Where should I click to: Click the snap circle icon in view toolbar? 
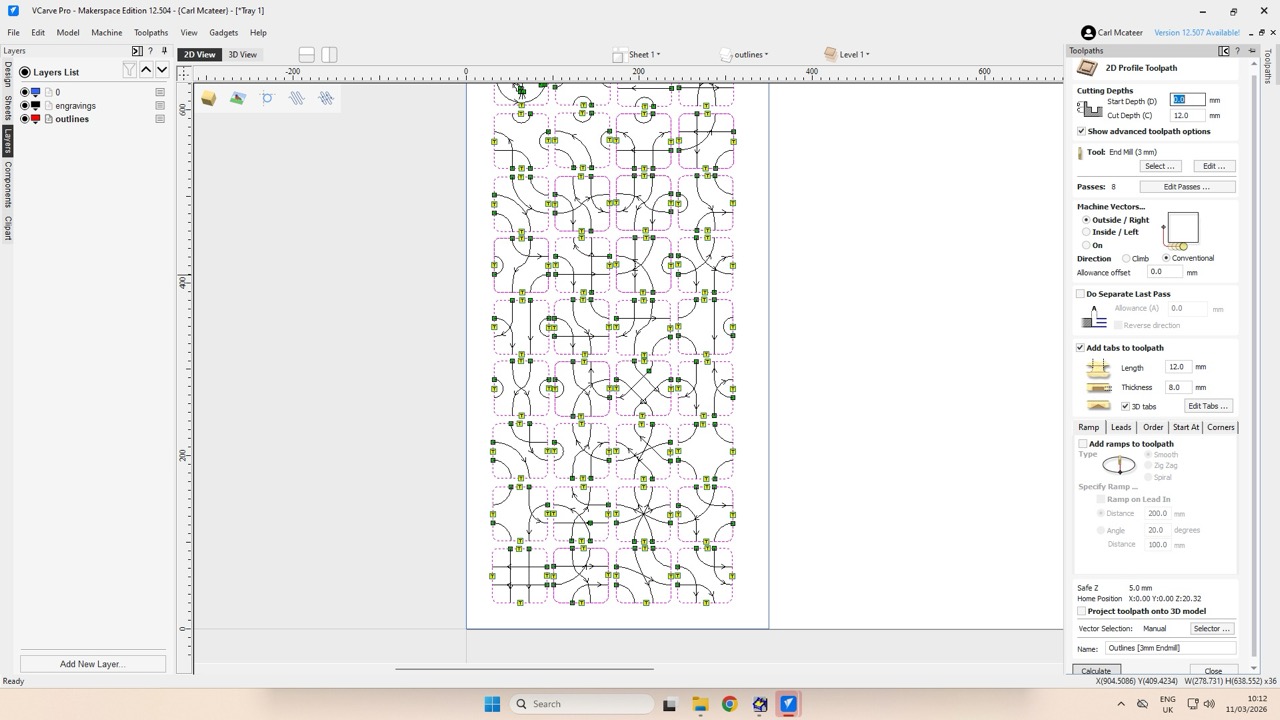coord(267,98)
